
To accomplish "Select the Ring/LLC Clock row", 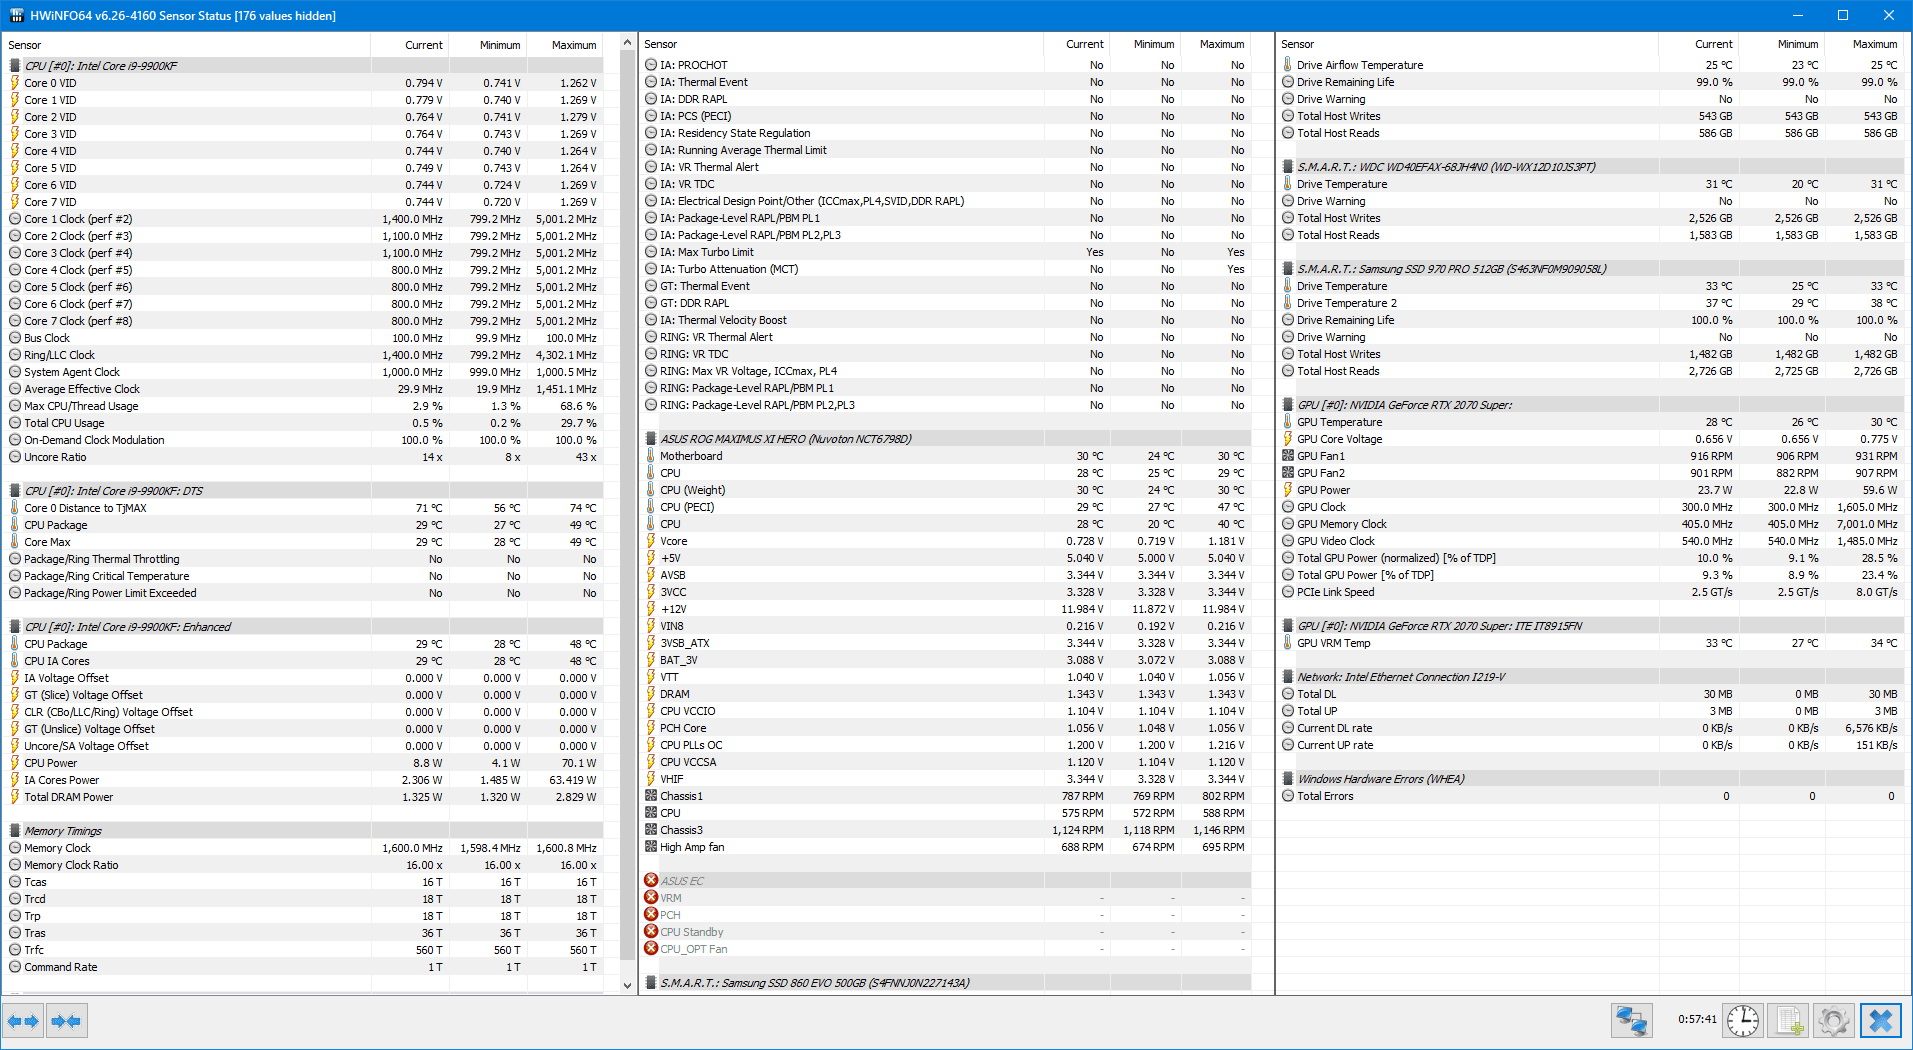I will coord(306,355).
